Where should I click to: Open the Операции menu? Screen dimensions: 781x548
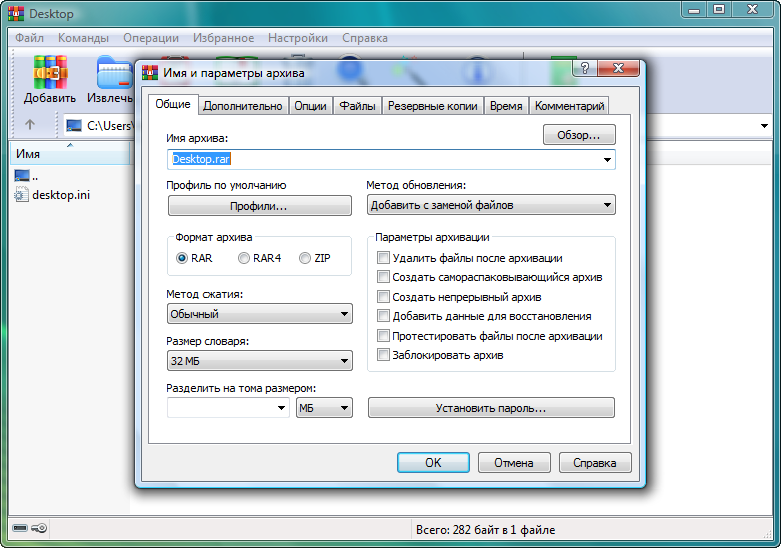[151, 38]
